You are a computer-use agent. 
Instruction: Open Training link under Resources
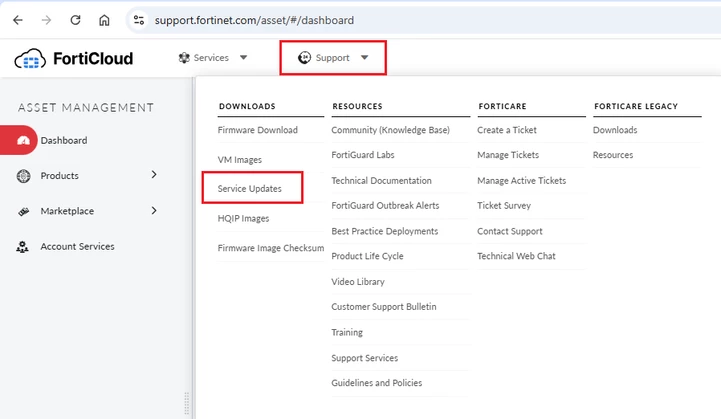347,333
